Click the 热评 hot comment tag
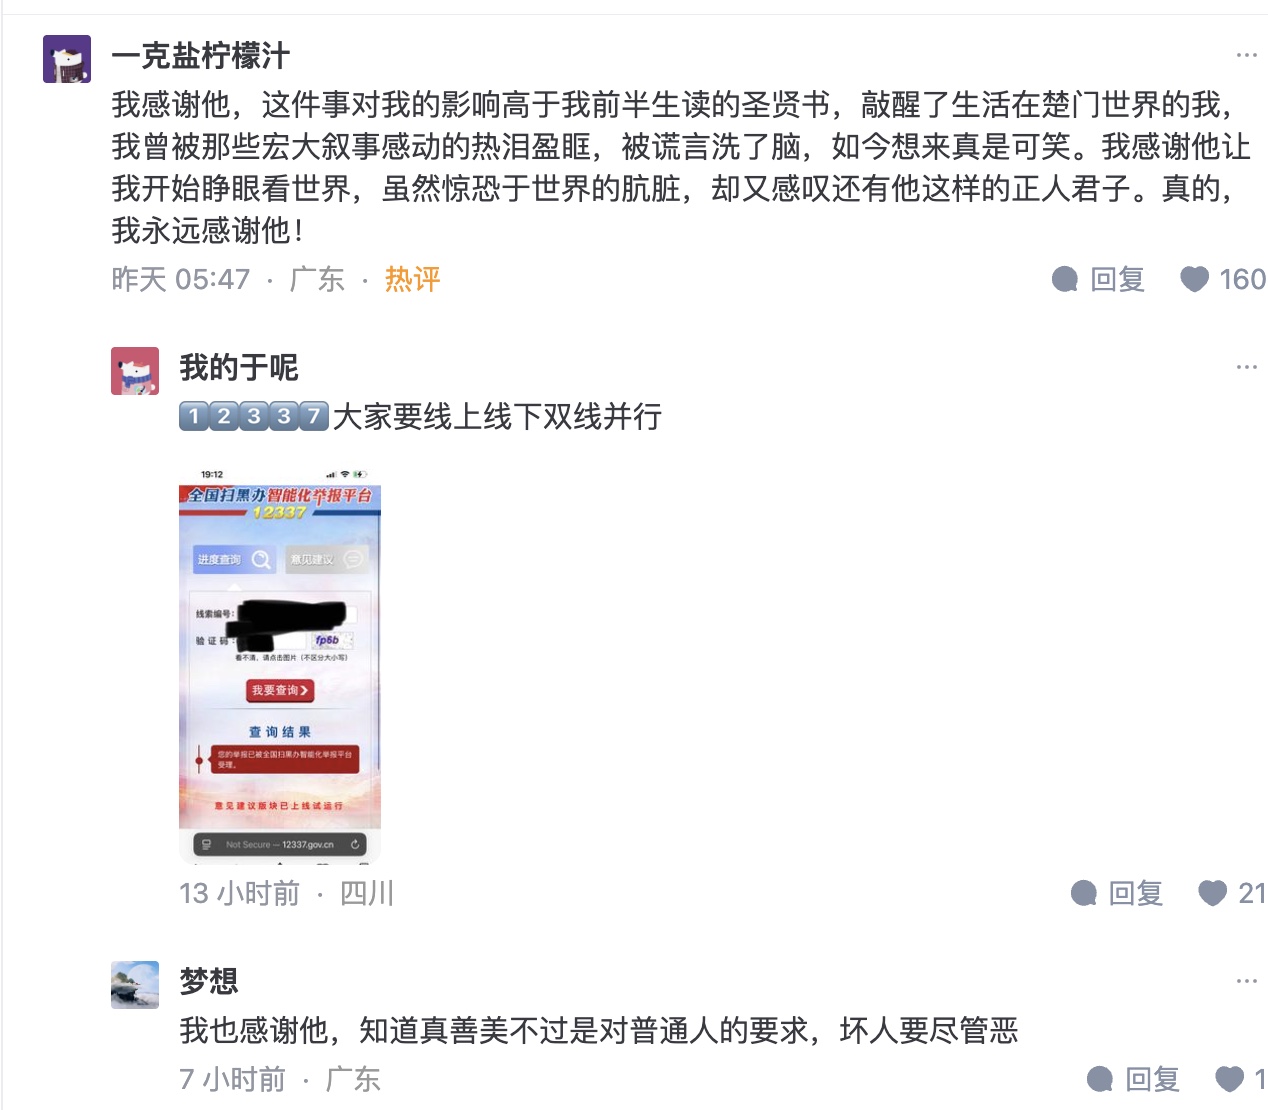Screen dimensions: 1268x1110 pyautogui.click(x=412, y=279)
